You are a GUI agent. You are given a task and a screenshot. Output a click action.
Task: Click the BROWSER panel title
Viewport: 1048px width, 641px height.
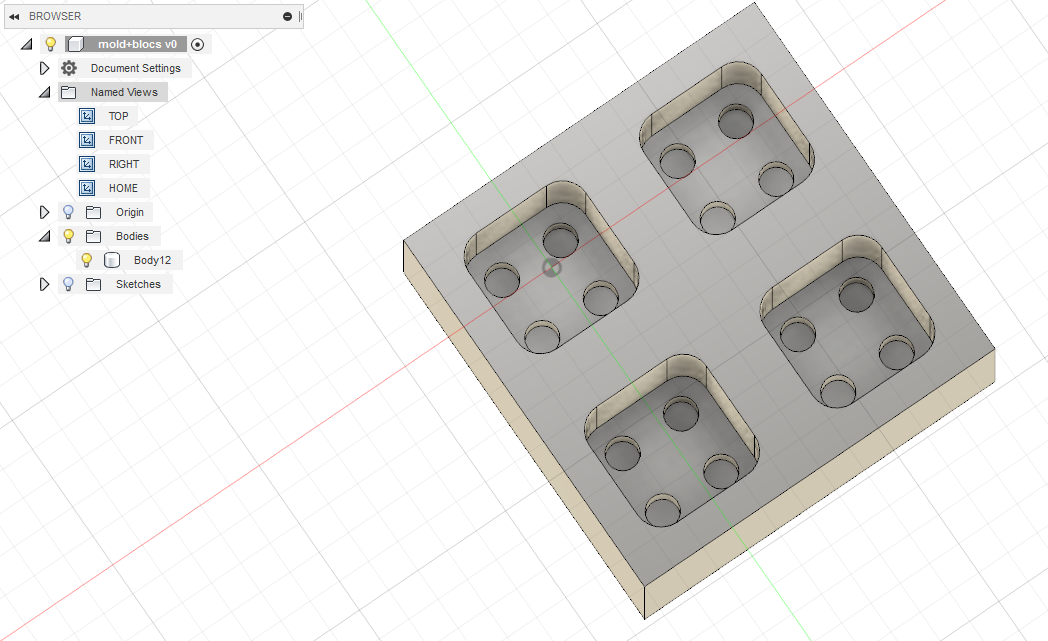(x=55, y=16)
